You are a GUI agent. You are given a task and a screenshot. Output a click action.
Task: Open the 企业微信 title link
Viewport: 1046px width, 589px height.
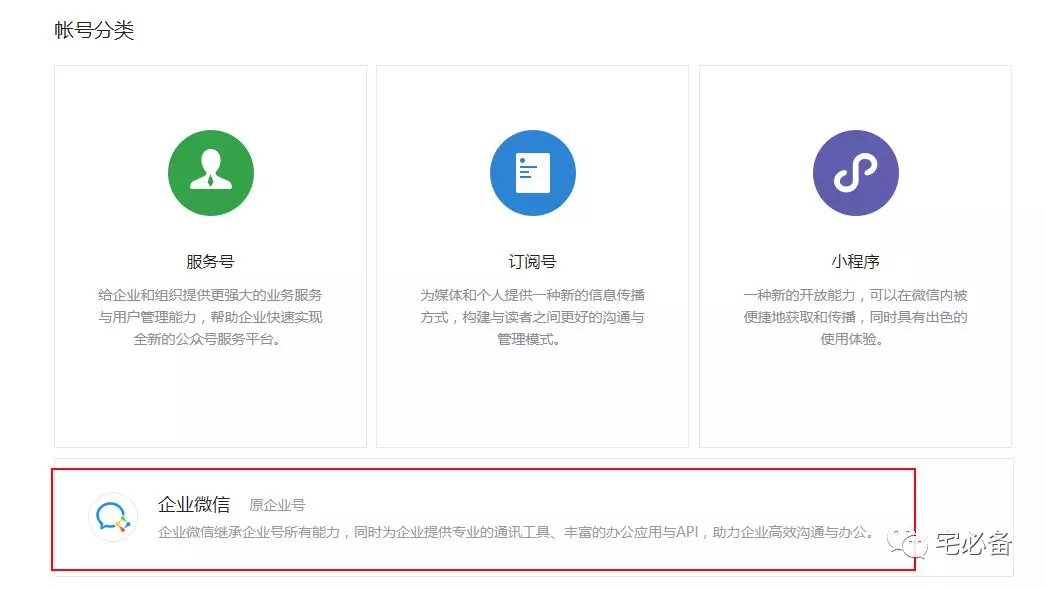click(x=194, y=504)
